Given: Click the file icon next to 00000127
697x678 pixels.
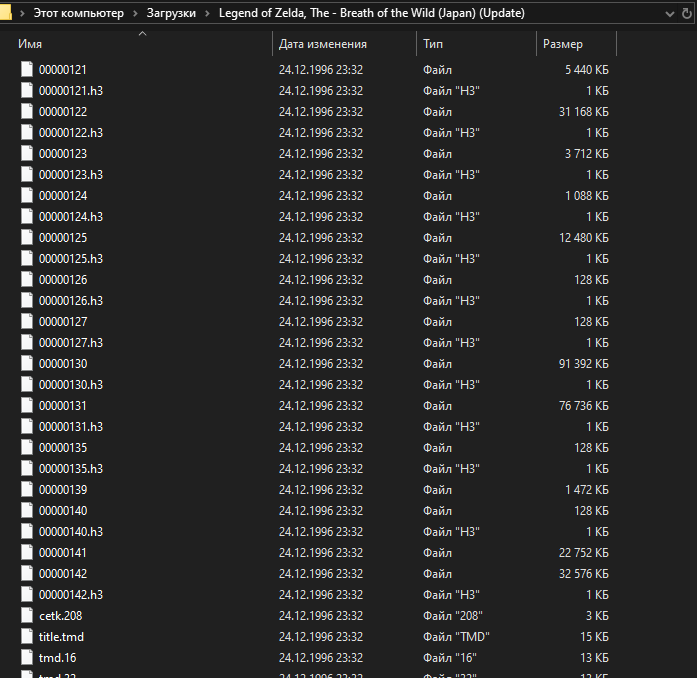Looking at the screenshot, I should [27, 321].
